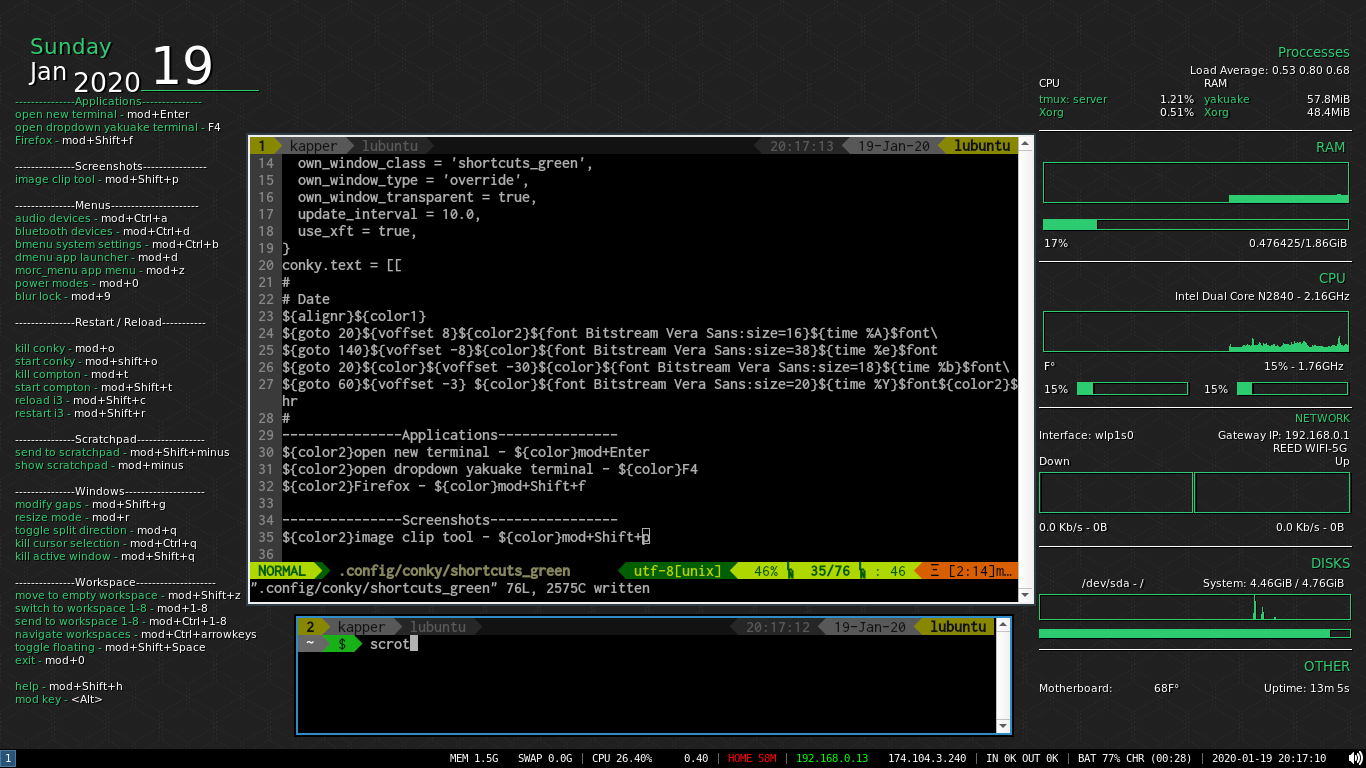Click 'CPU 26.40%' in i3 status bar
The width and height of the screenshot is (1366, 768).
(x=622, y=759)
